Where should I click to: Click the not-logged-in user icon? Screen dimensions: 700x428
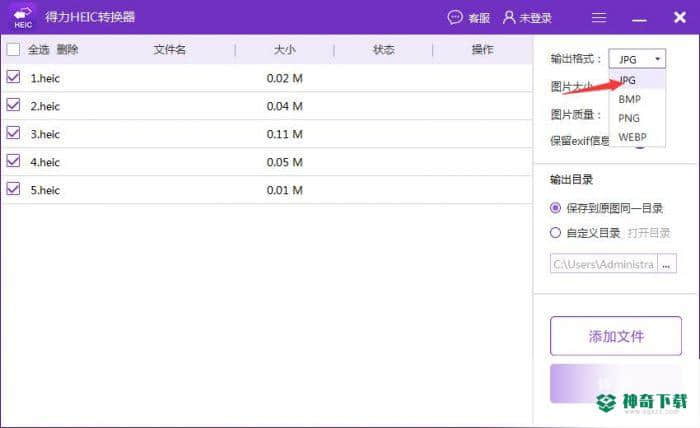pos(509,17)
